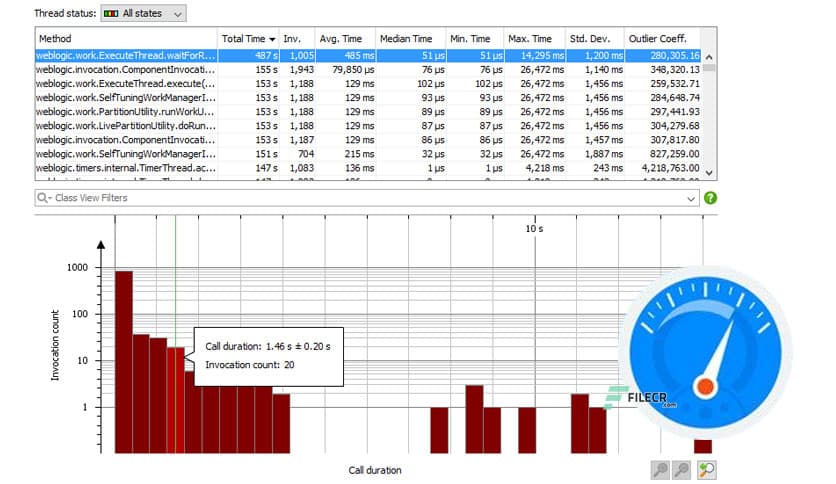This screenshot has width=836, height=484.
Task: Sort by the Method column header
Action: point(126,38)
